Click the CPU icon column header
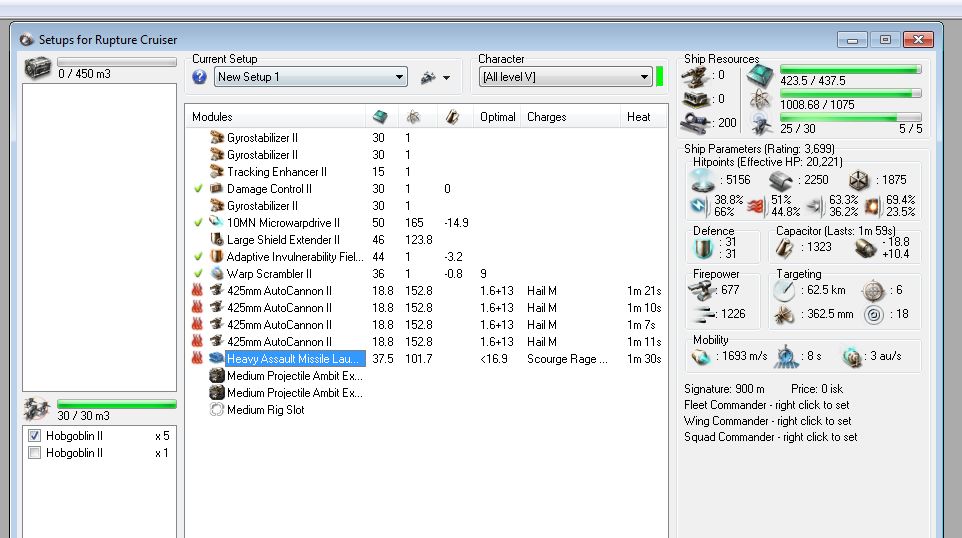This screenshot has width=962, height=538. point(380,117)
